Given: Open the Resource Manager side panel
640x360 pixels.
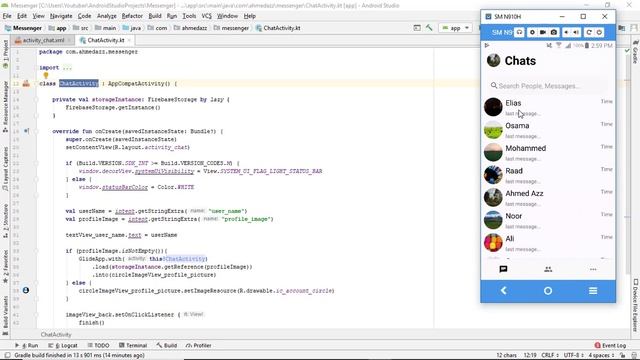Looking at the screenshot, I should click(5, 106).
